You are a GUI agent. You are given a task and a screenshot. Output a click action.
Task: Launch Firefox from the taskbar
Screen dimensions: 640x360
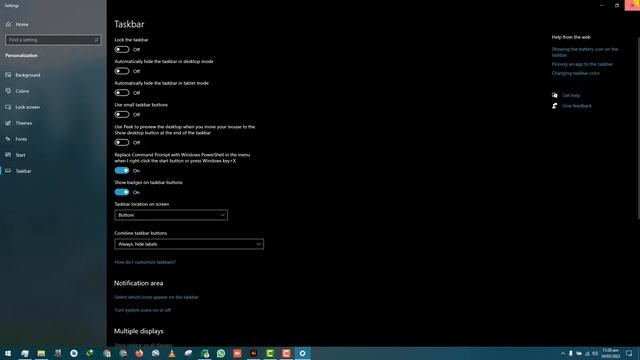(139, 353)
